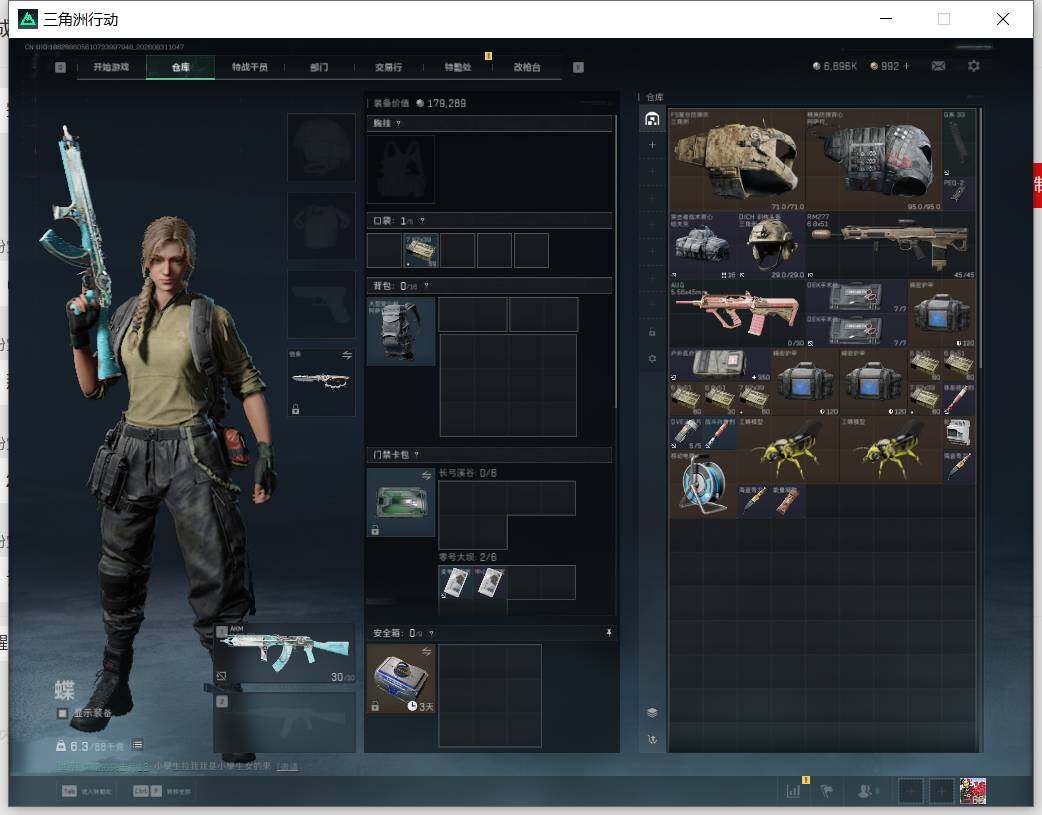
Task: Toggle the 显示装备 checkbox
Action: [62, 713]
